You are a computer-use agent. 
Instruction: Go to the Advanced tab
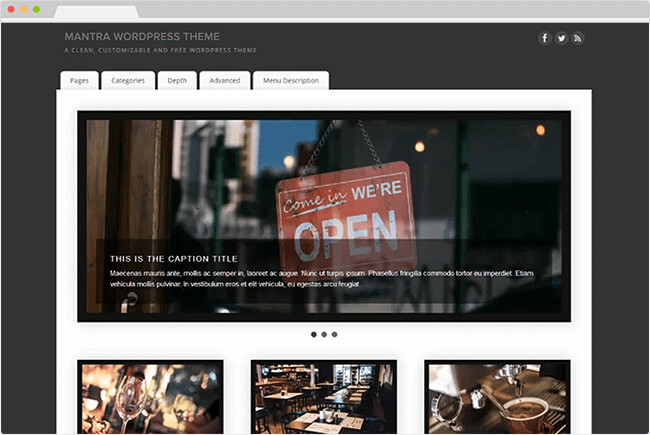pos(224,80)
